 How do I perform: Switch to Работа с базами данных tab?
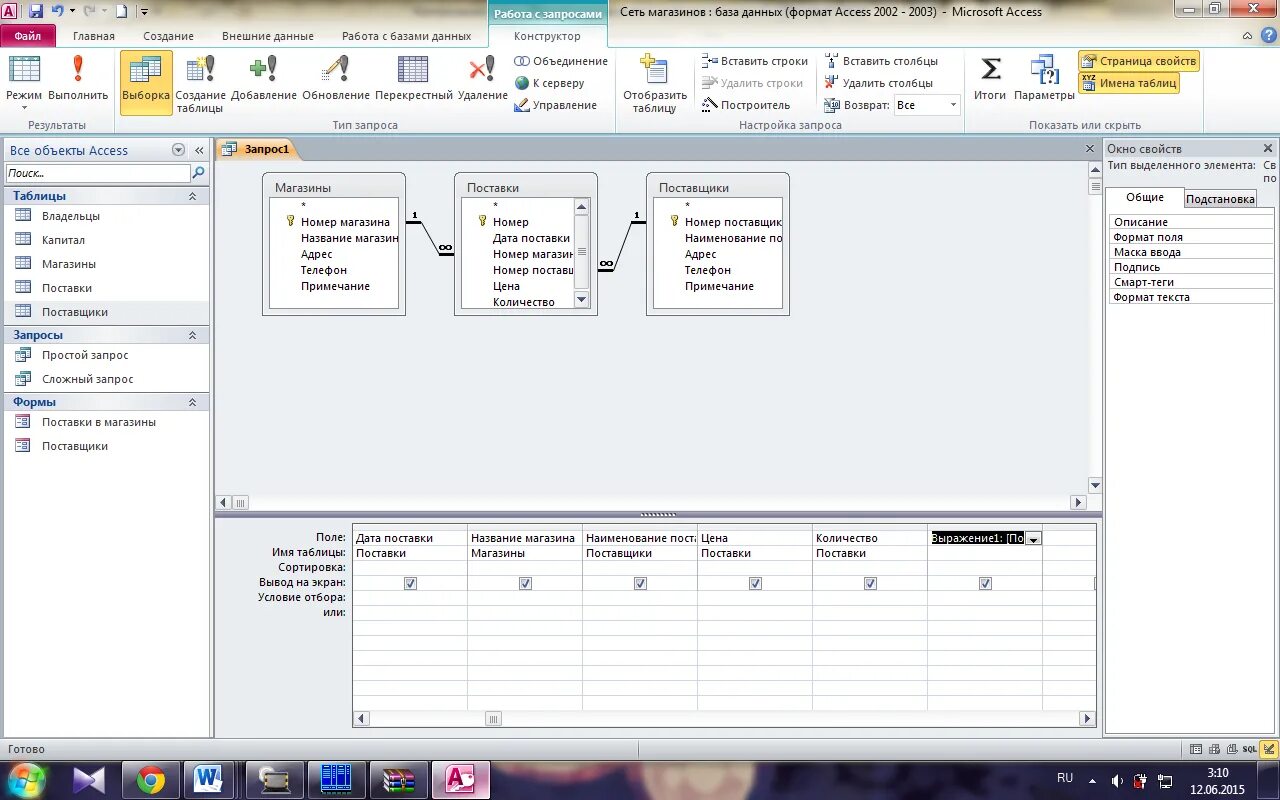(x=406, y=36)
